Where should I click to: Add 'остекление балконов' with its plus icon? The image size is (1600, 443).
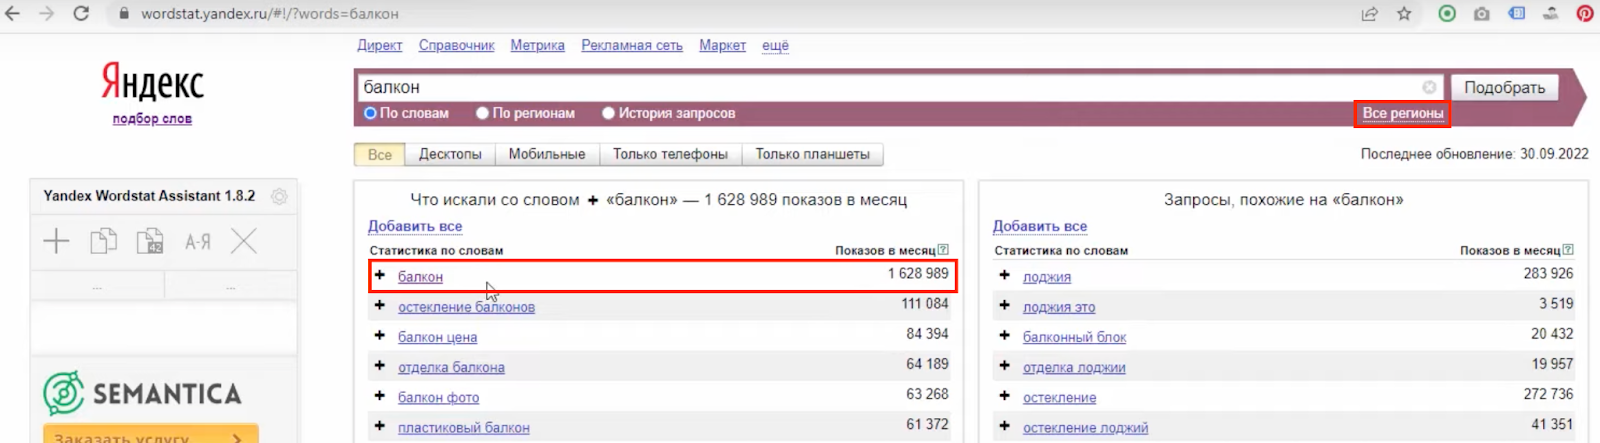[x=380, y=305]
